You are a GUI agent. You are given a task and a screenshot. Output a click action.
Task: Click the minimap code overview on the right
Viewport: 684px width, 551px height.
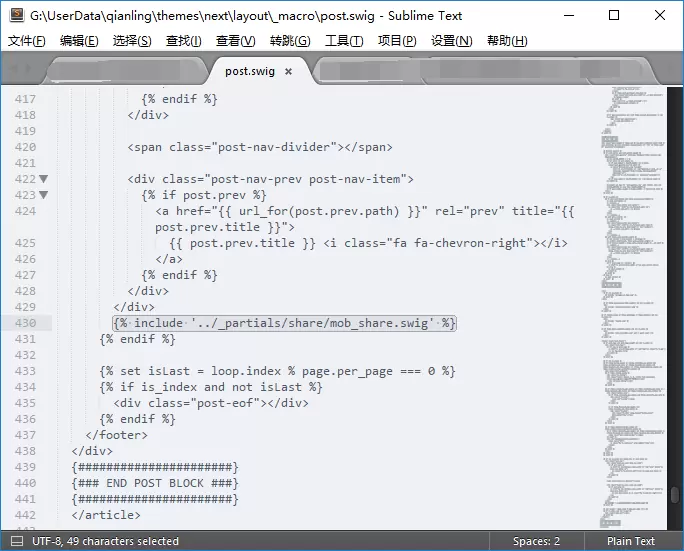635,300
